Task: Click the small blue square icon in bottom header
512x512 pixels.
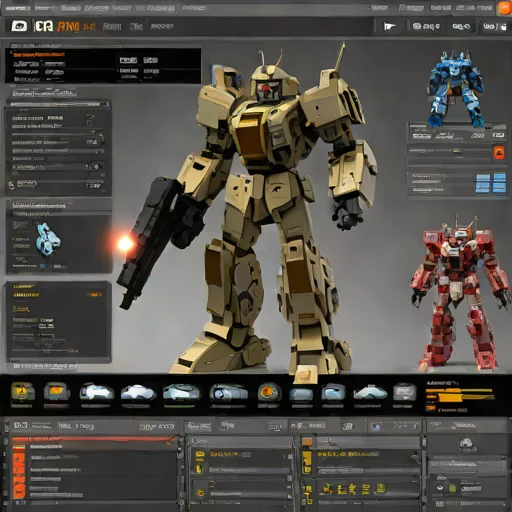Action: [x=377, y=426]
